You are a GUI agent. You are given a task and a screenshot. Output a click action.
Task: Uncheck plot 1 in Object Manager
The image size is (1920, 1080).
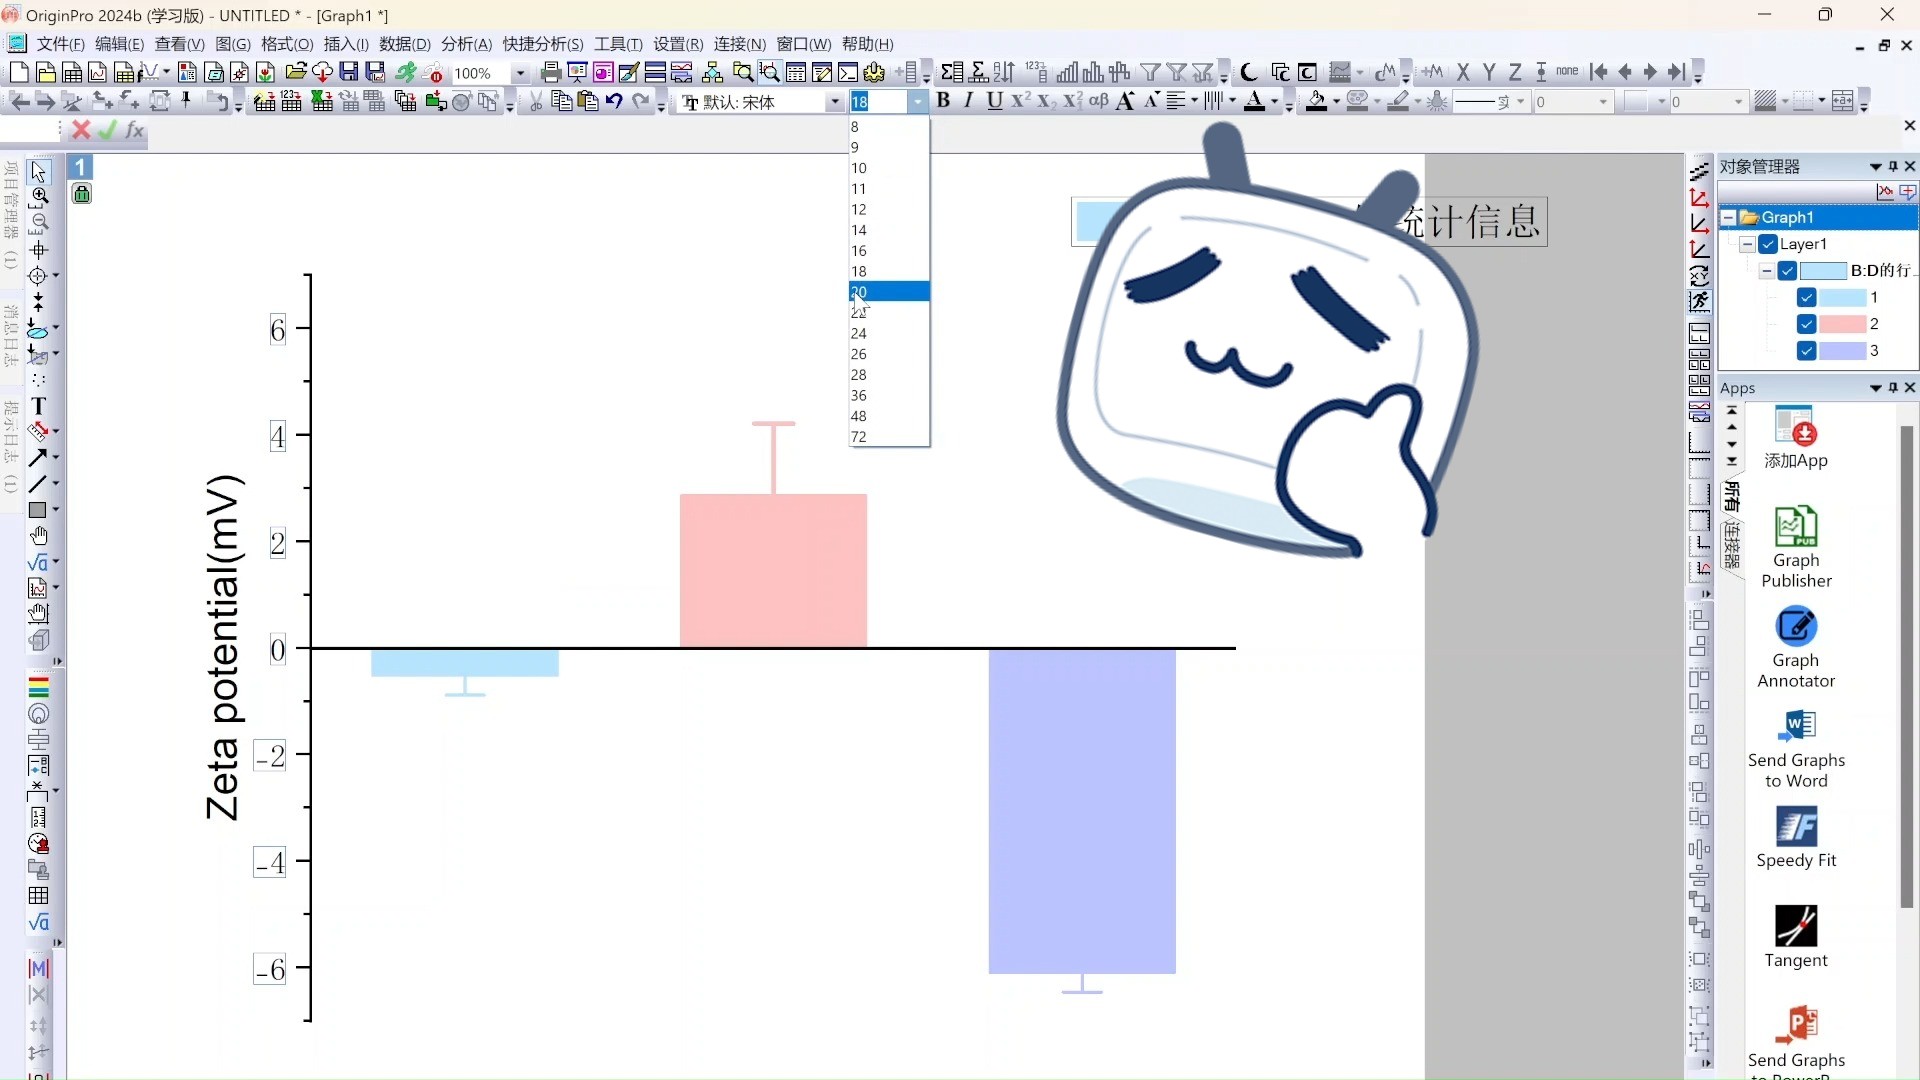point(1806,297)
